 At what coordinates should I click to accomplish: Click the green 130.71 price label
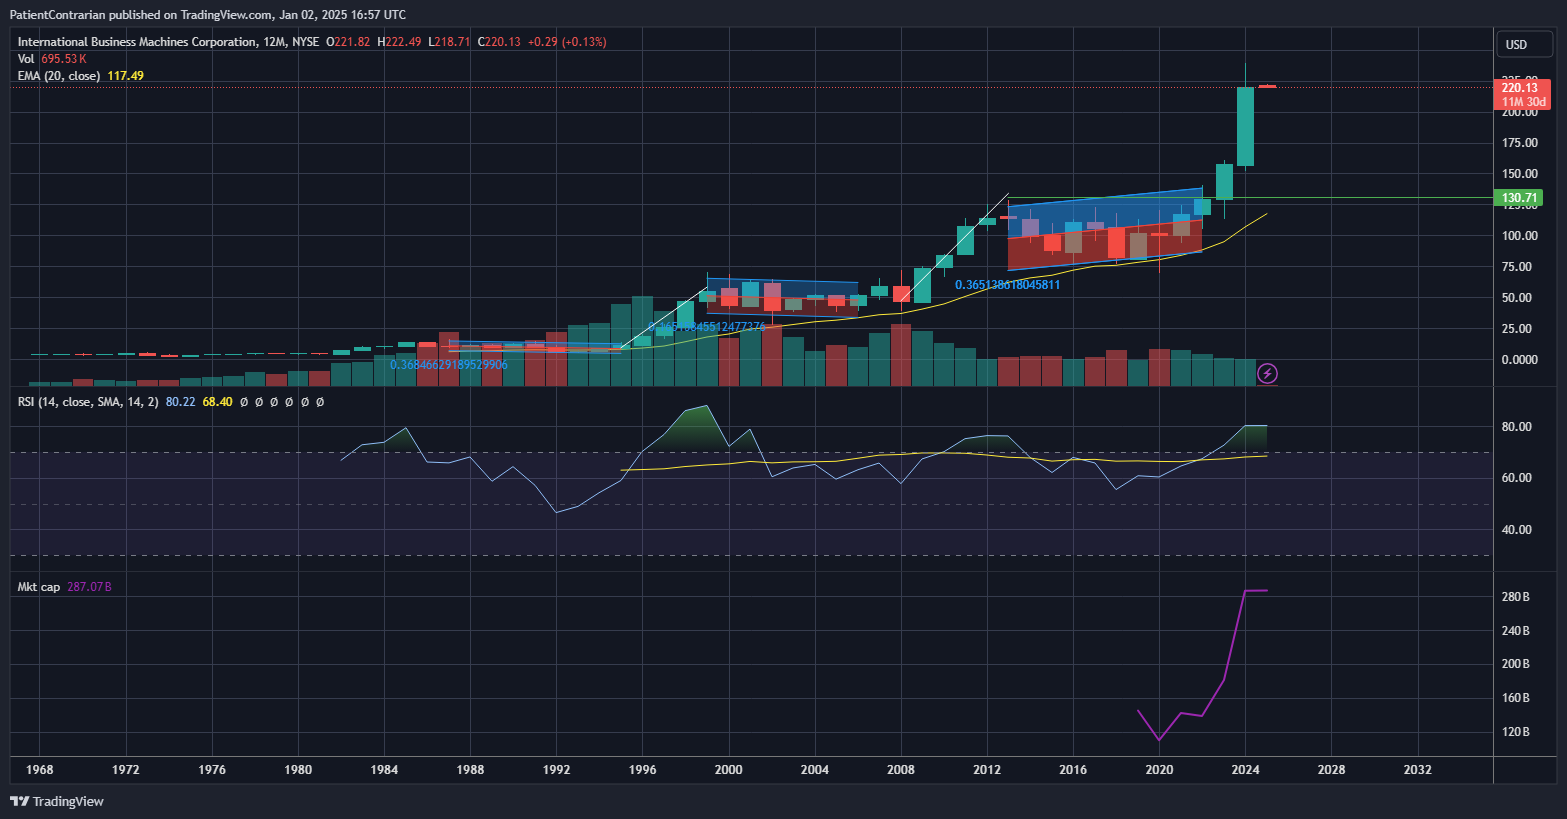(1520, 198)
